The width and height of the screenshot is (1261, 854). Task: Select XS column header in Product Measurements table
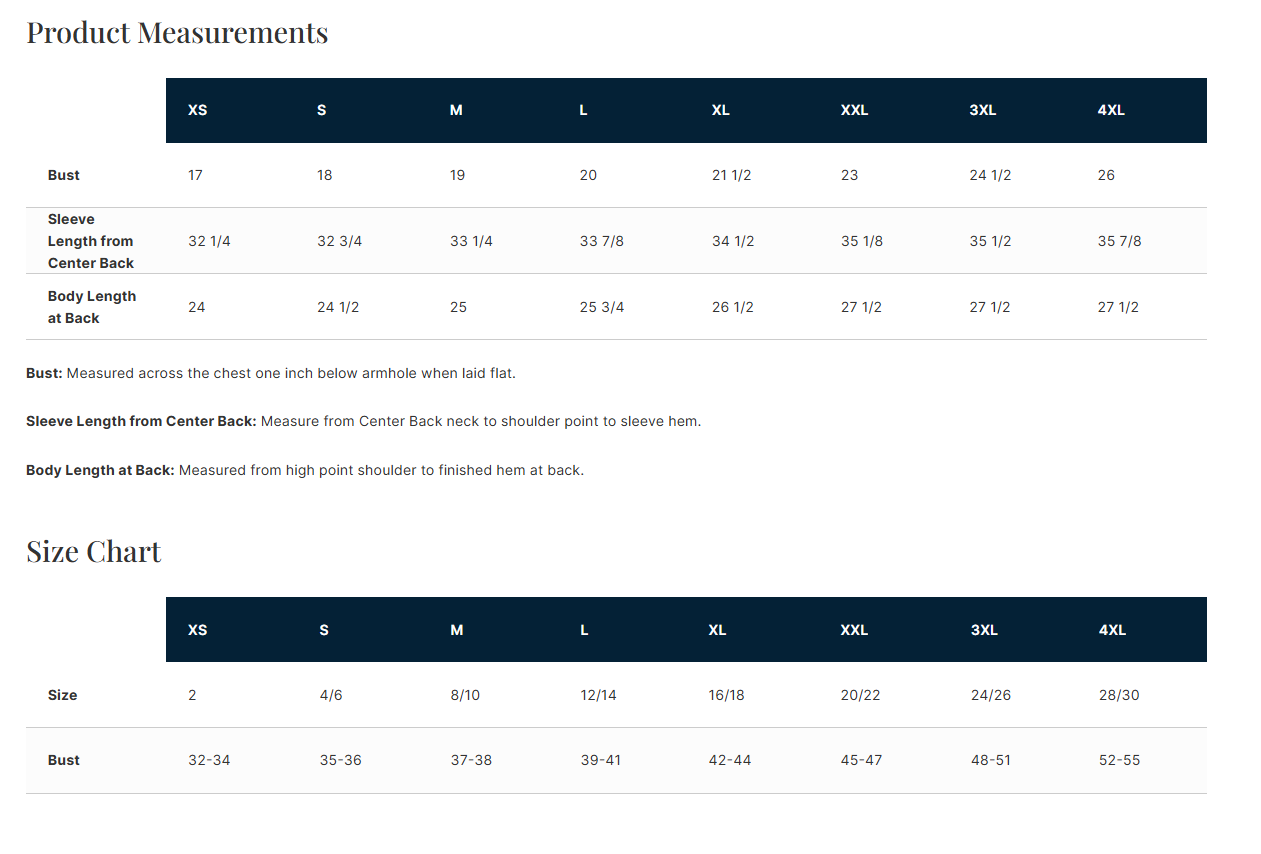click(x=198, y=110)
